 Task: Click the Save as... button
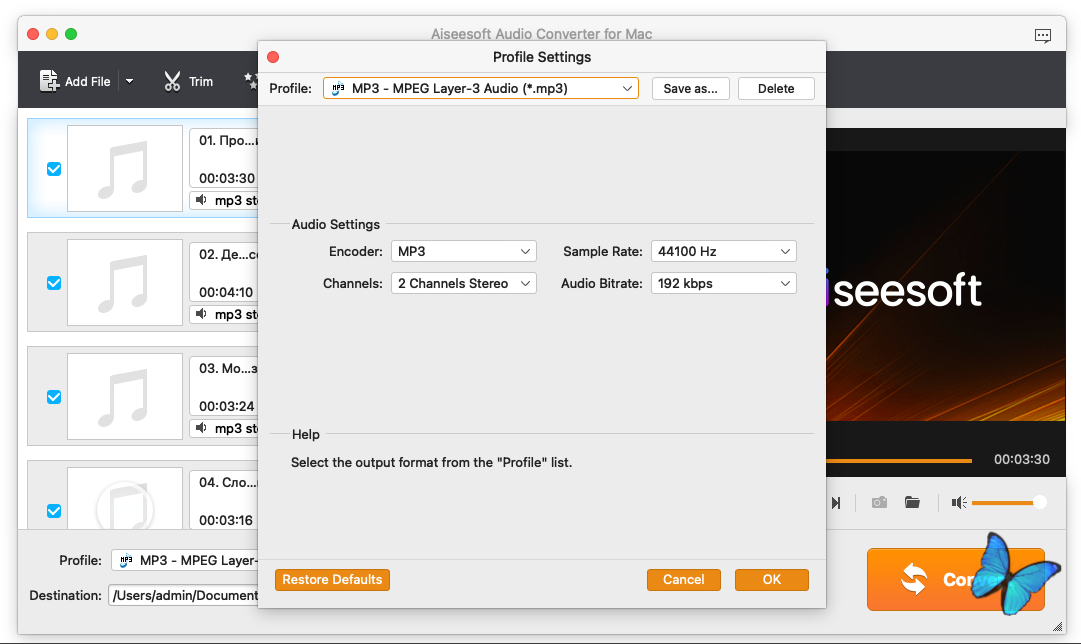691,88
